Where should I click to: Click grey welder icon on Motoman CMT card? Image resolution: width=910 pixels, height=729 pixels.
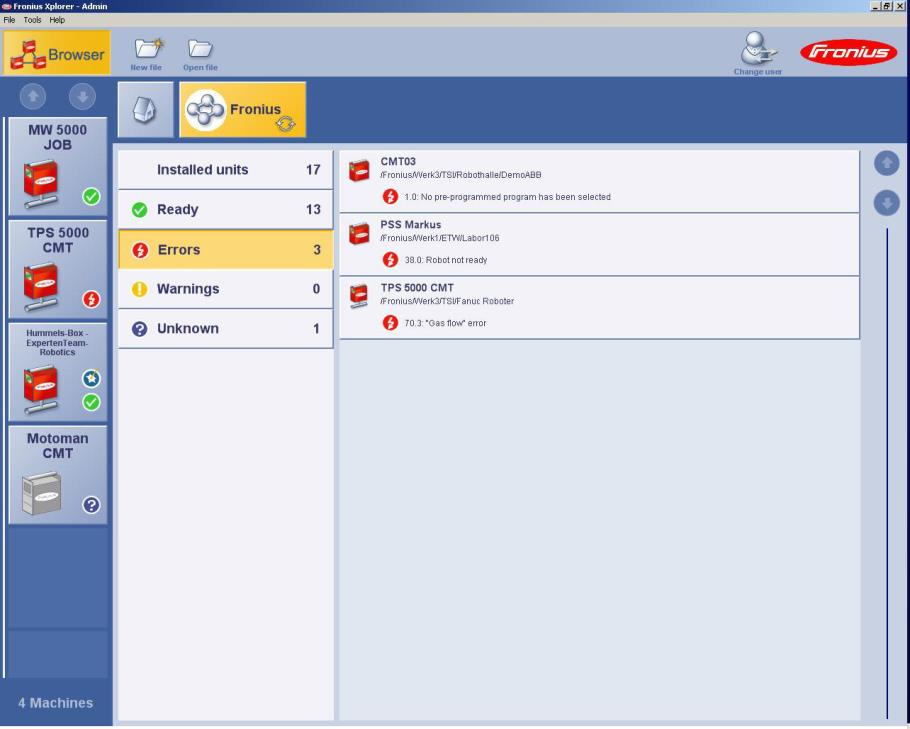[42, 493]
